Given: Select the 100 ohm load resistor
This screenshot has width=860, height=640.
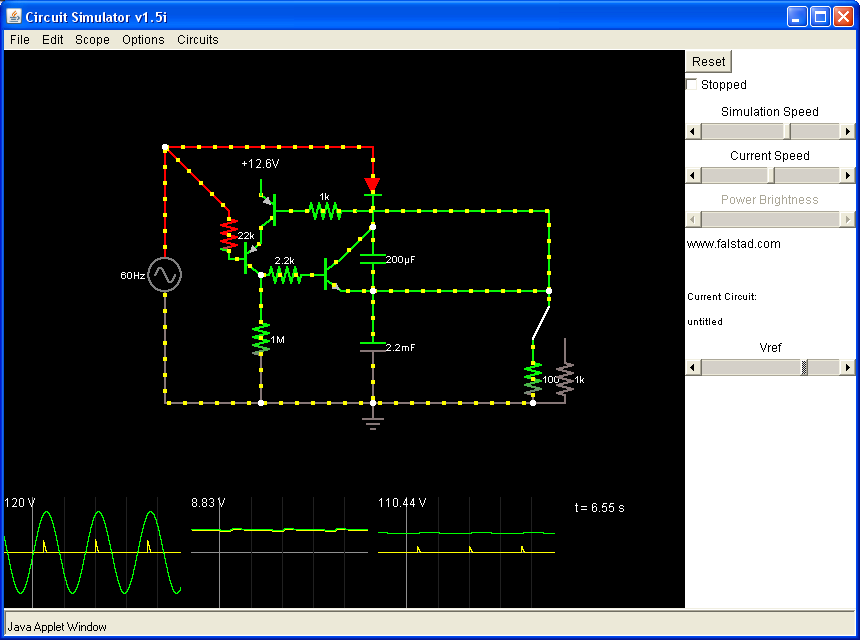Looking at the screenshot, I should 533,378.
